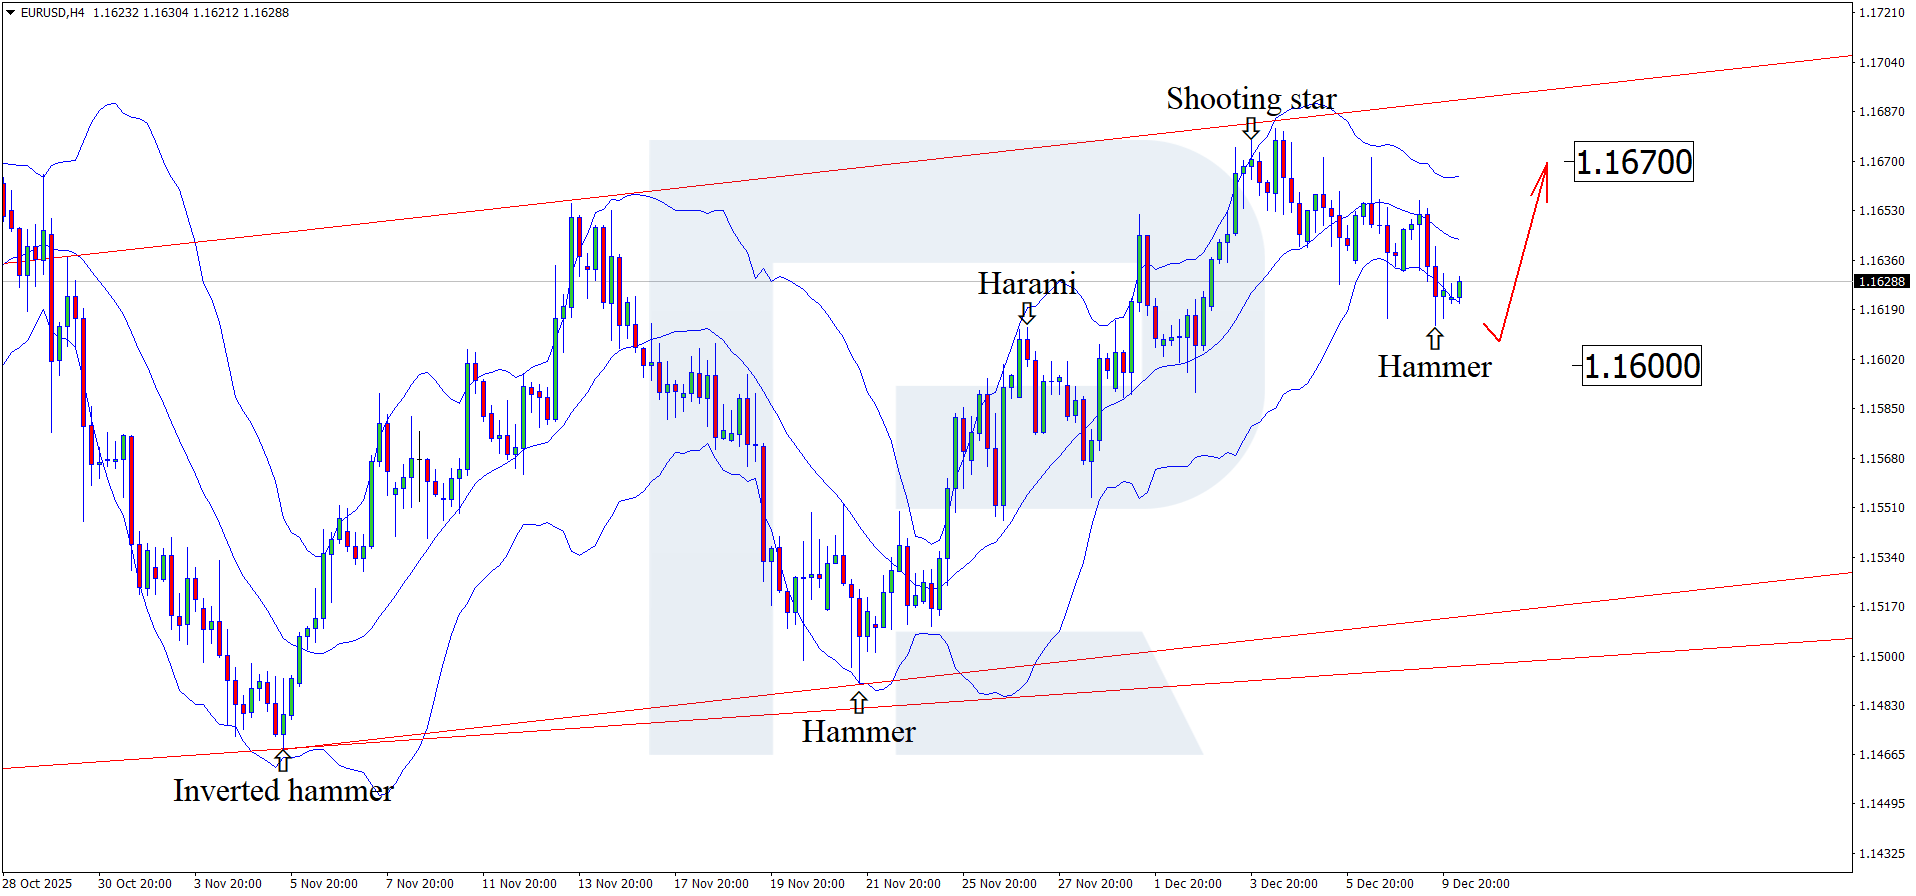The image size is (1916, 896).
Task: Click the arrow icon under Shooting star
Action: tap(1251, 128)
